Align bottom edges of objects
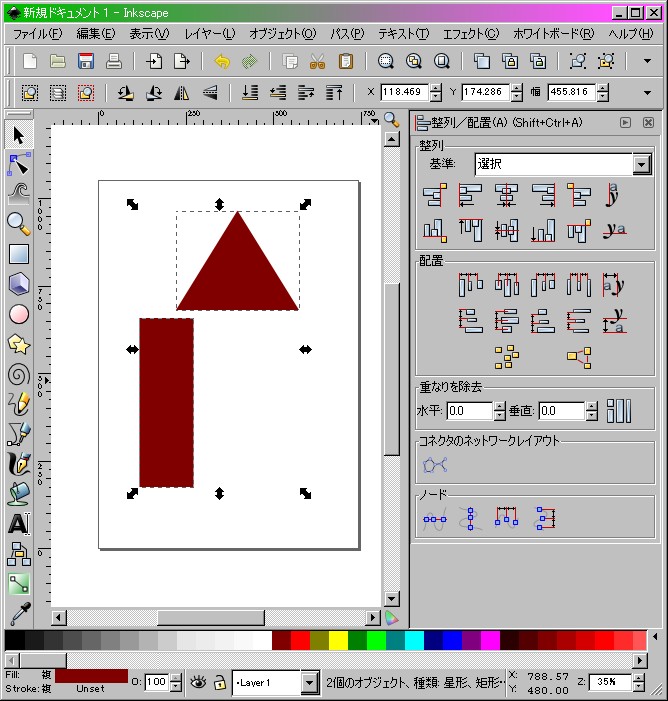 click(x=542, y=231)
